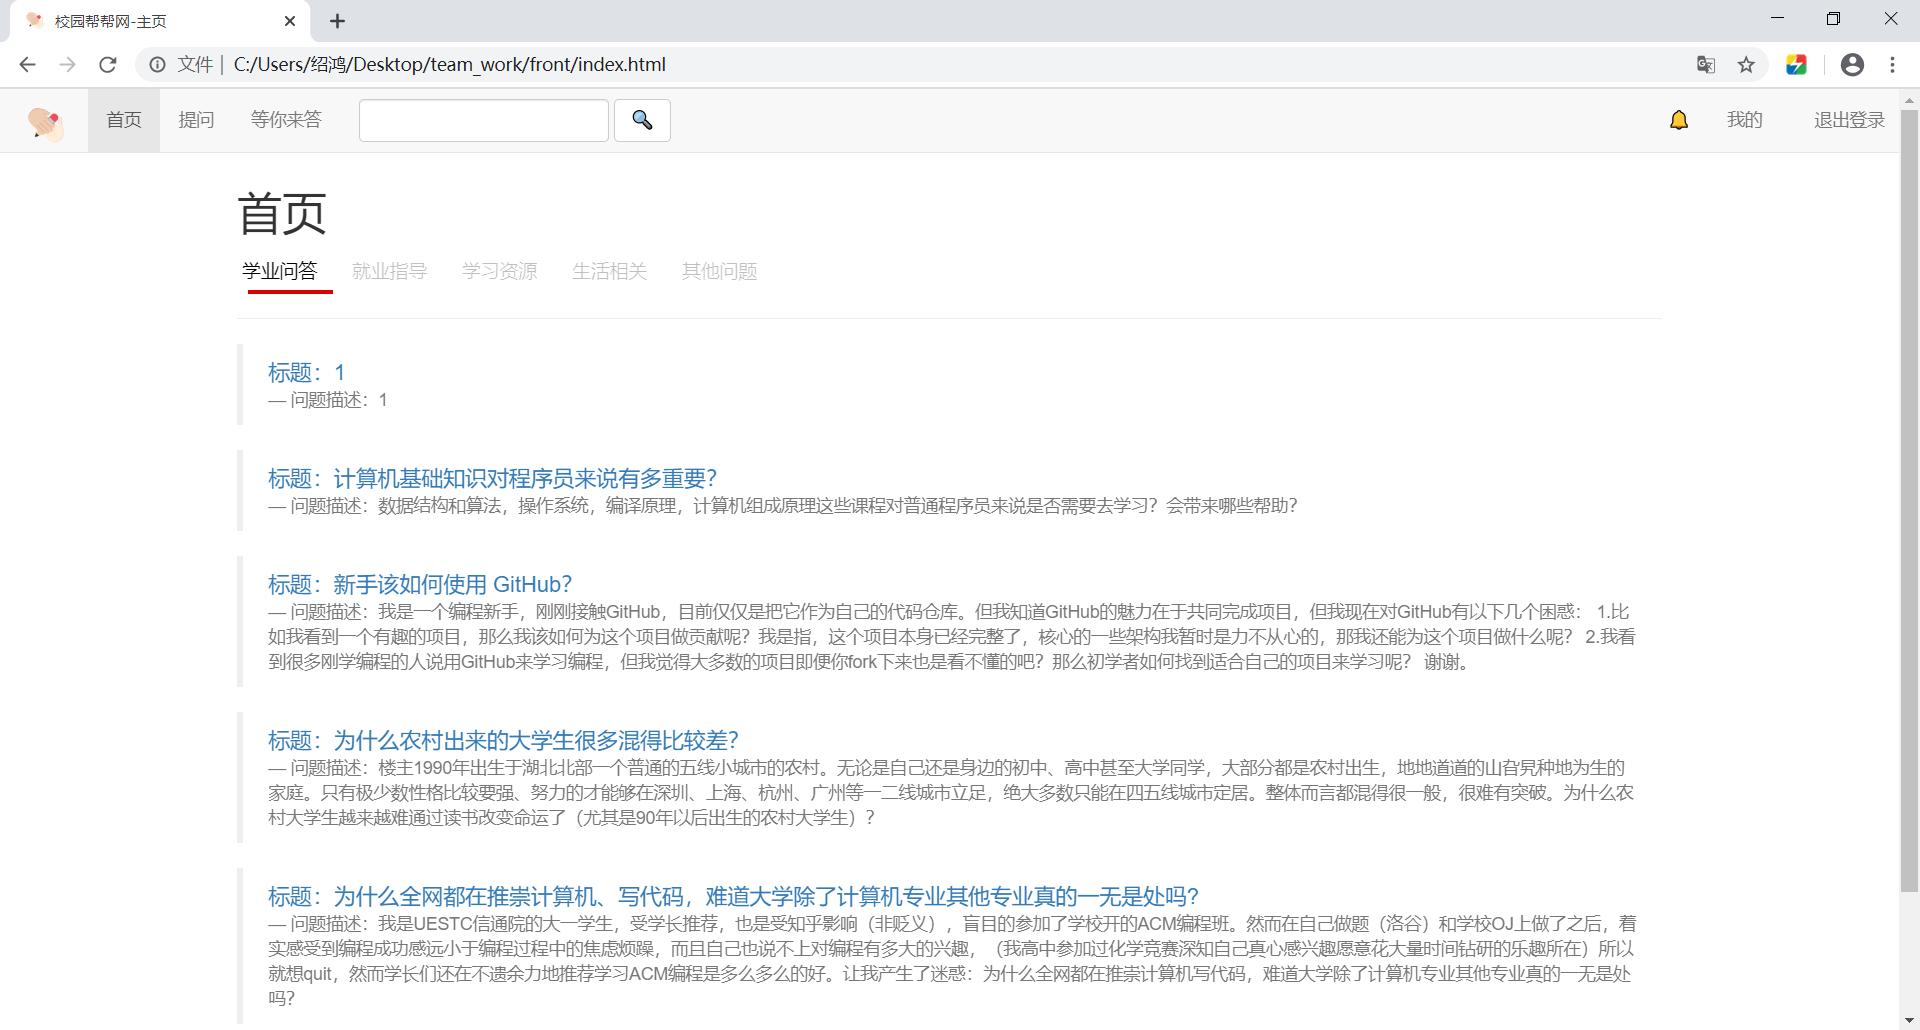Select the 首页 navigation item
1920x1030 pixels.
point(124,120)
